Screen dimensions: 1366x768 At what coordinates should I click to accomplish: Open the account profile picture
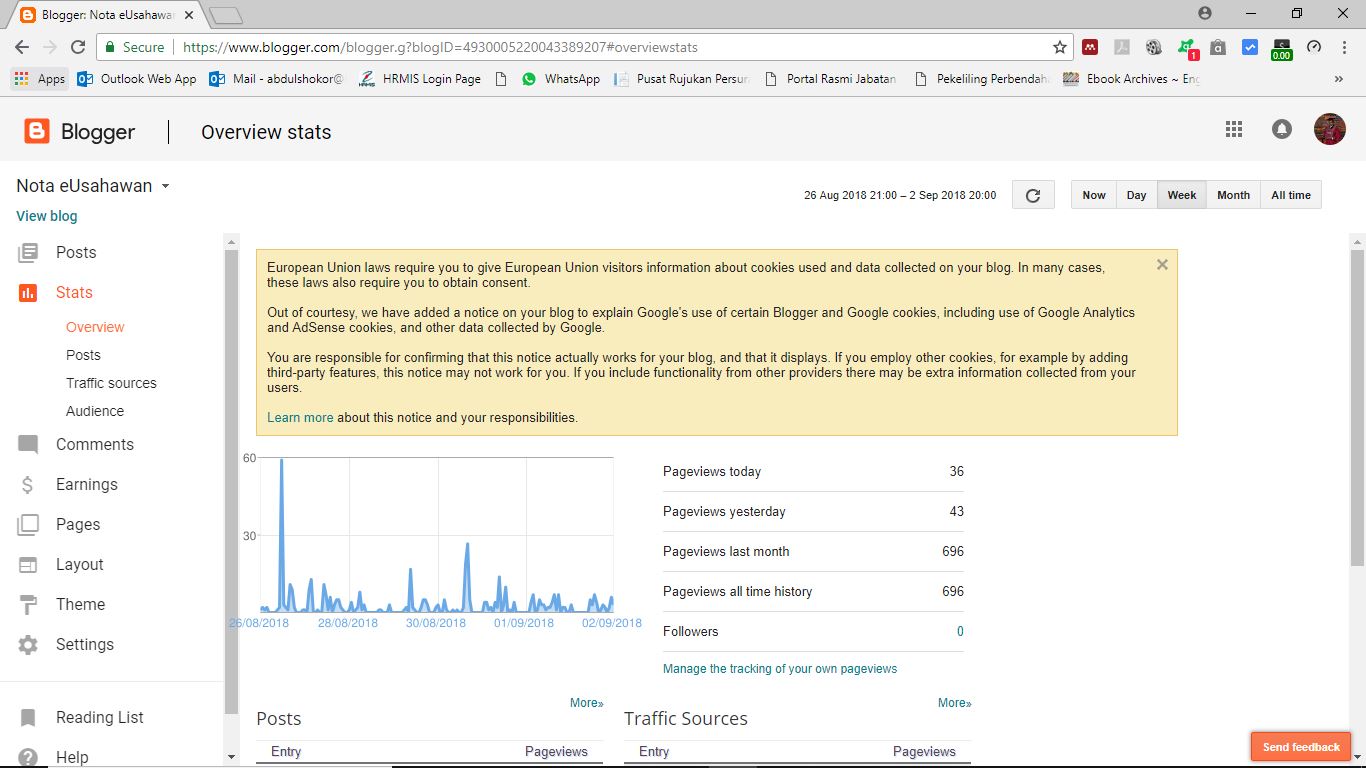1330,129
